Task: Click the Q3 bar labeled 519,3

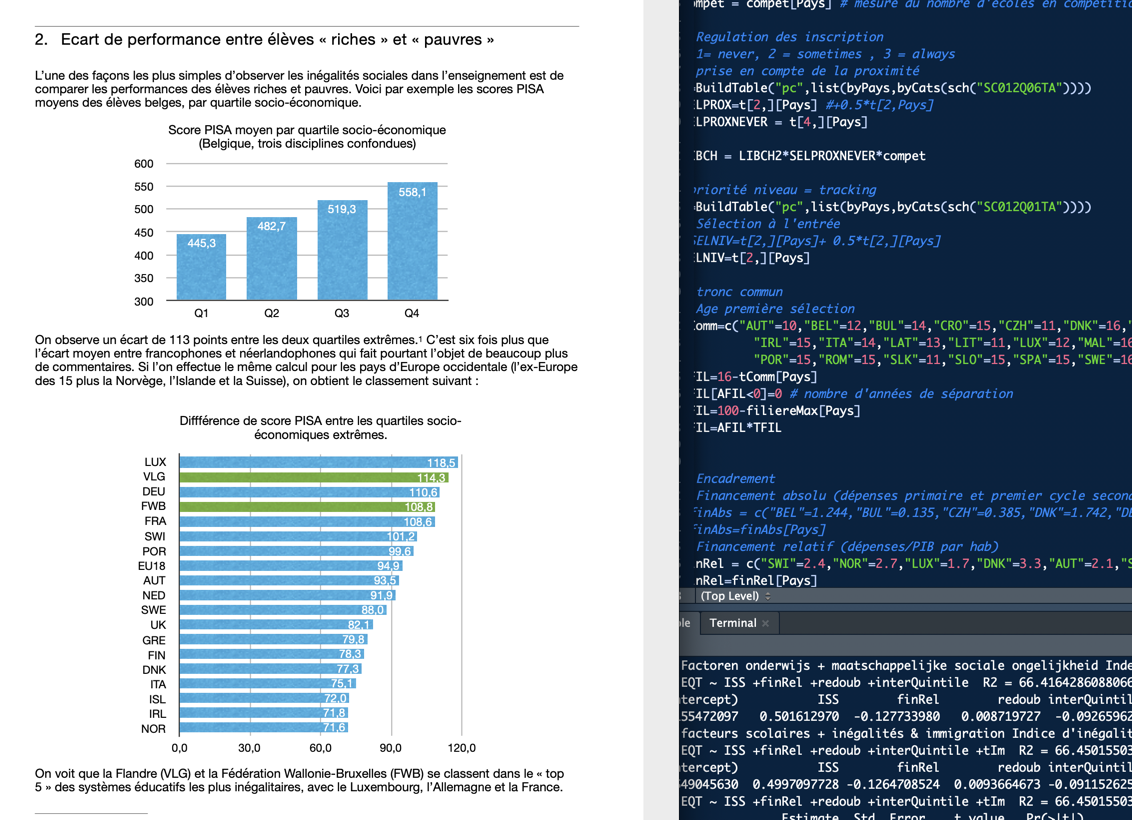Action: (x=341, y=250)
